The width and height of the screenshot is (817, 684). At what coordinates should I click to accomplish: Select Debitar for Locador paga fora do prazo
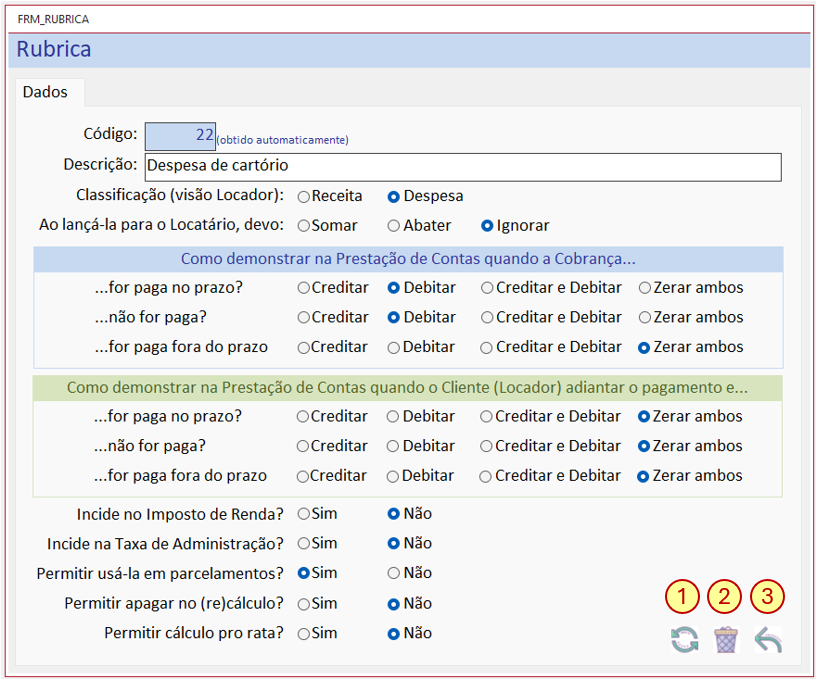click(x=393, y=477)
